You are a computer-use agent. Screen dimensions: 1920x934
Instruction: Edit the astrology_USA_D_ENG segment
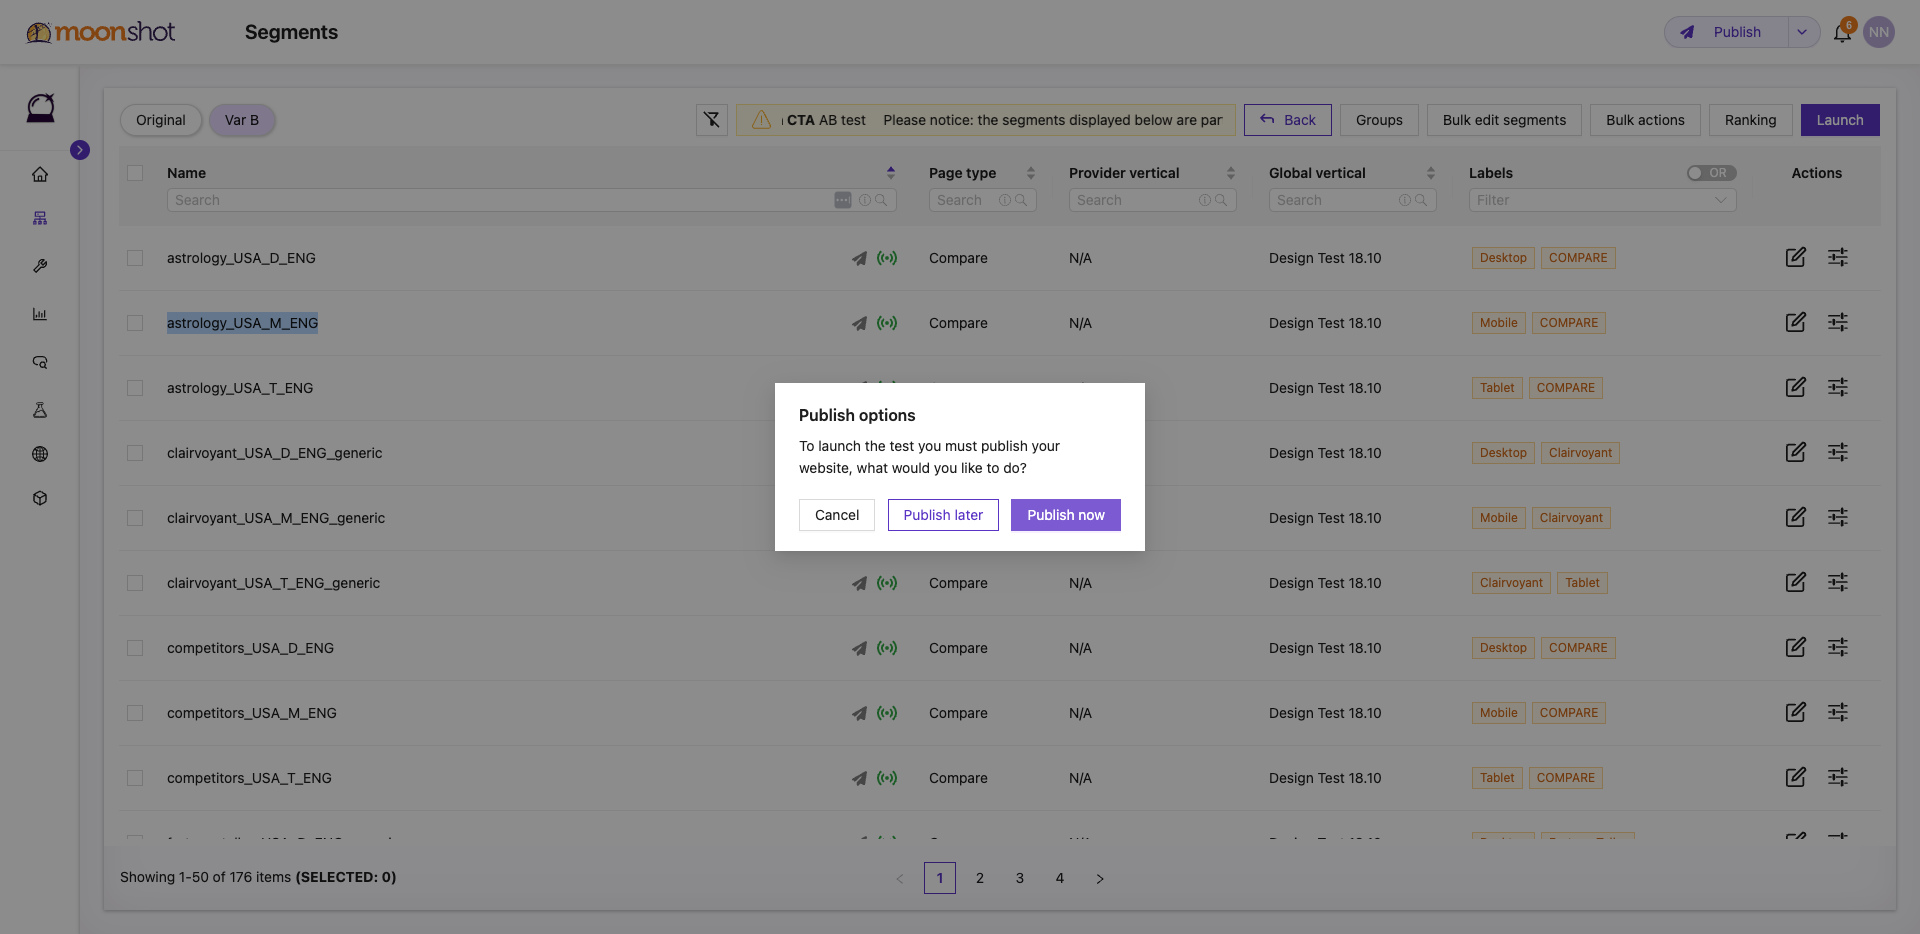pyautogui.click(x=1796, y=257)
